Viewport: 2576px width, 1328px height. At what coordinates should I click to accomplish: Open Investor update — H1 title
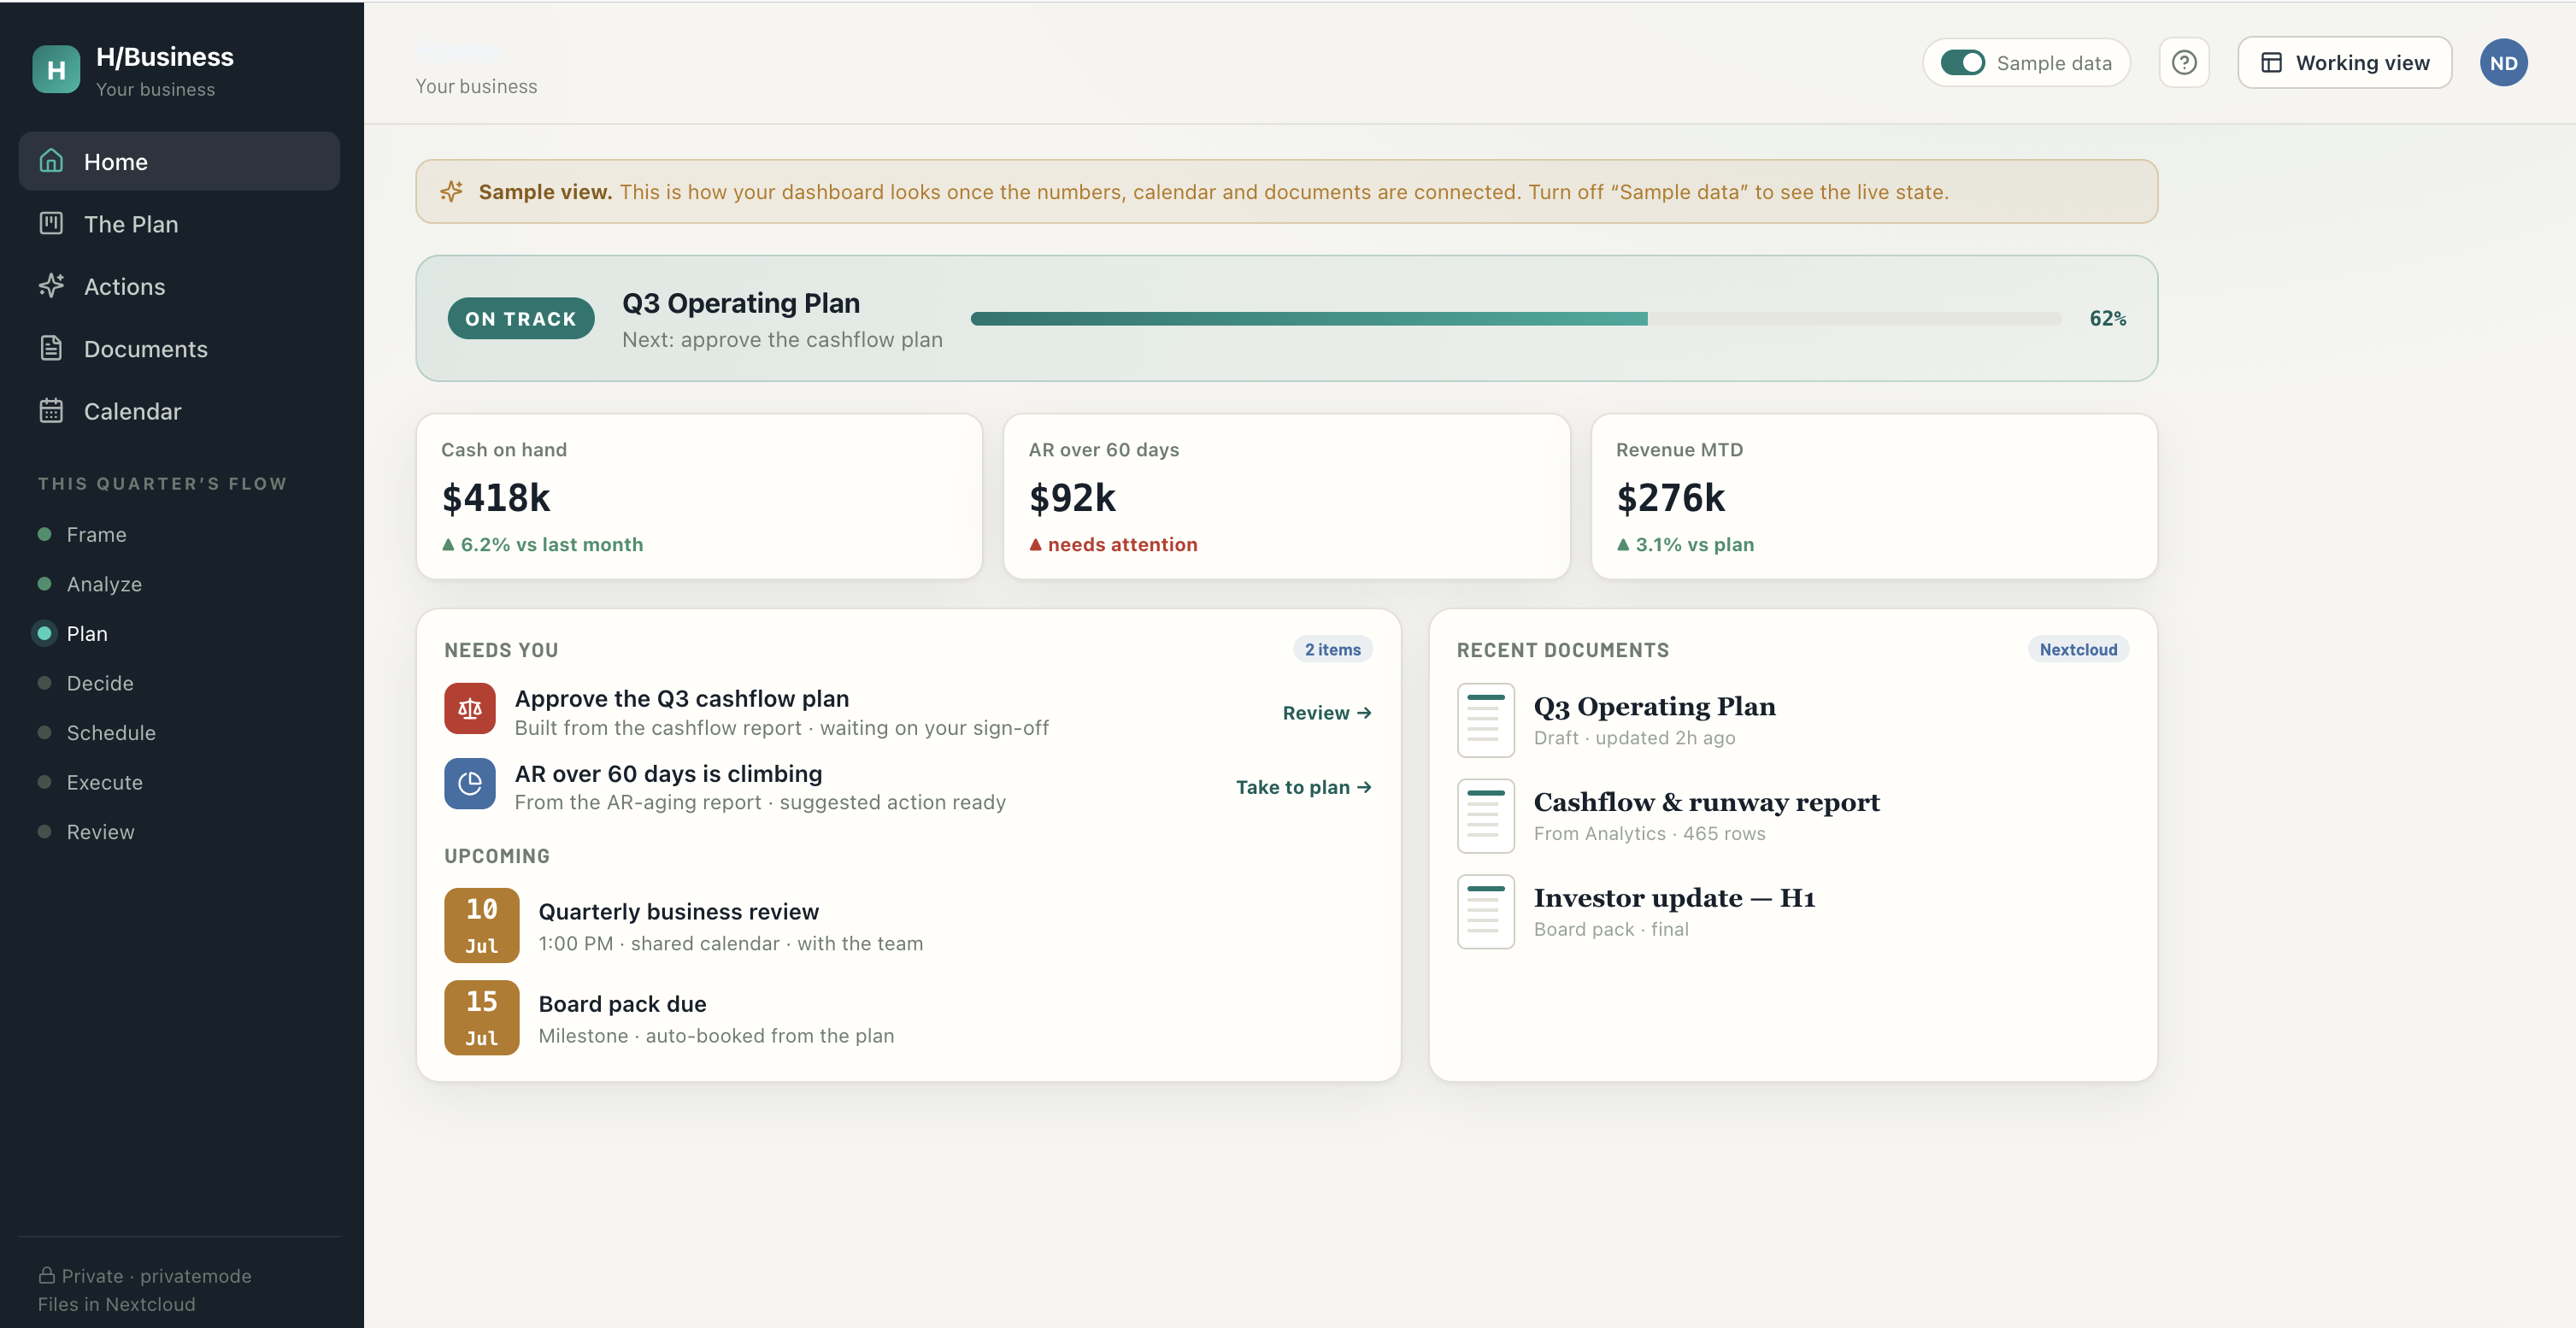coord(1674,898)
